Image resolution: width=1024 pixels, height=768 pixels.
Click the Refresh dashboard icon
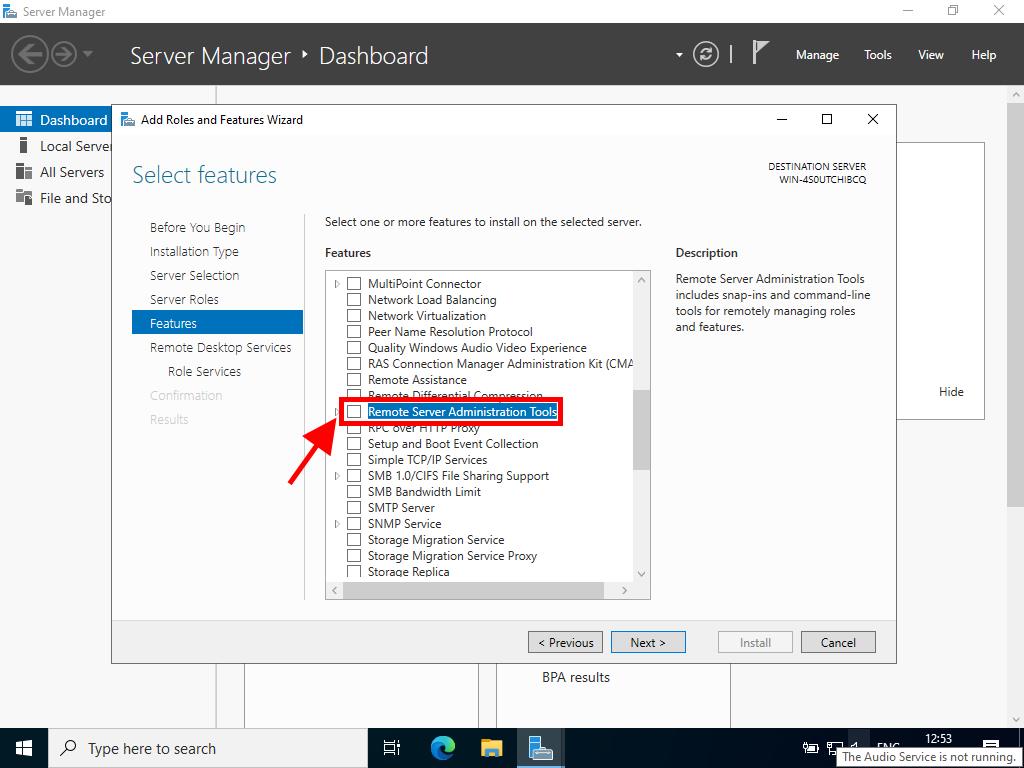[706, 55]
